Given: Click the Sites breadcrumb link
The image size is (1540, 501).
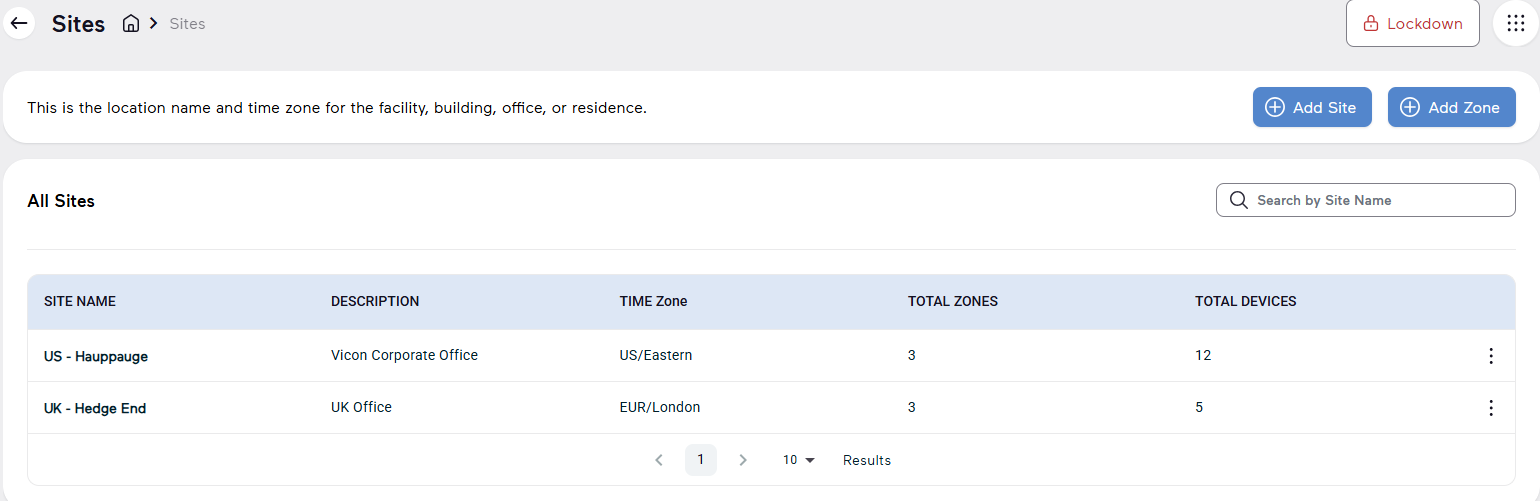Looking at the screenshot, I should [187, 24].
